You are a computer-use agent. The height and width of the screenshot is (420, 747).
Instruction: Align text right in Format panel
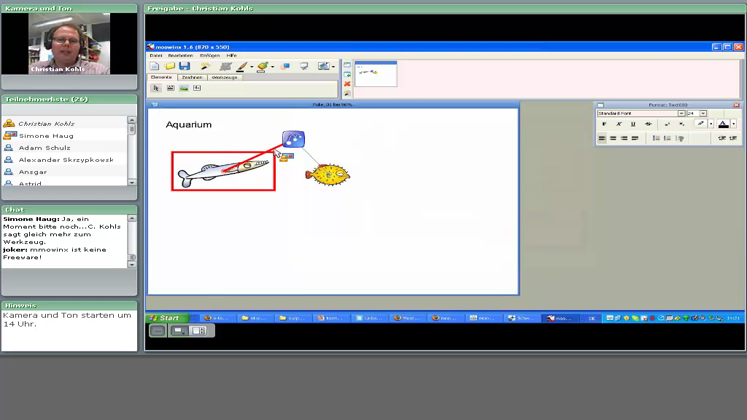click(624, 138)
